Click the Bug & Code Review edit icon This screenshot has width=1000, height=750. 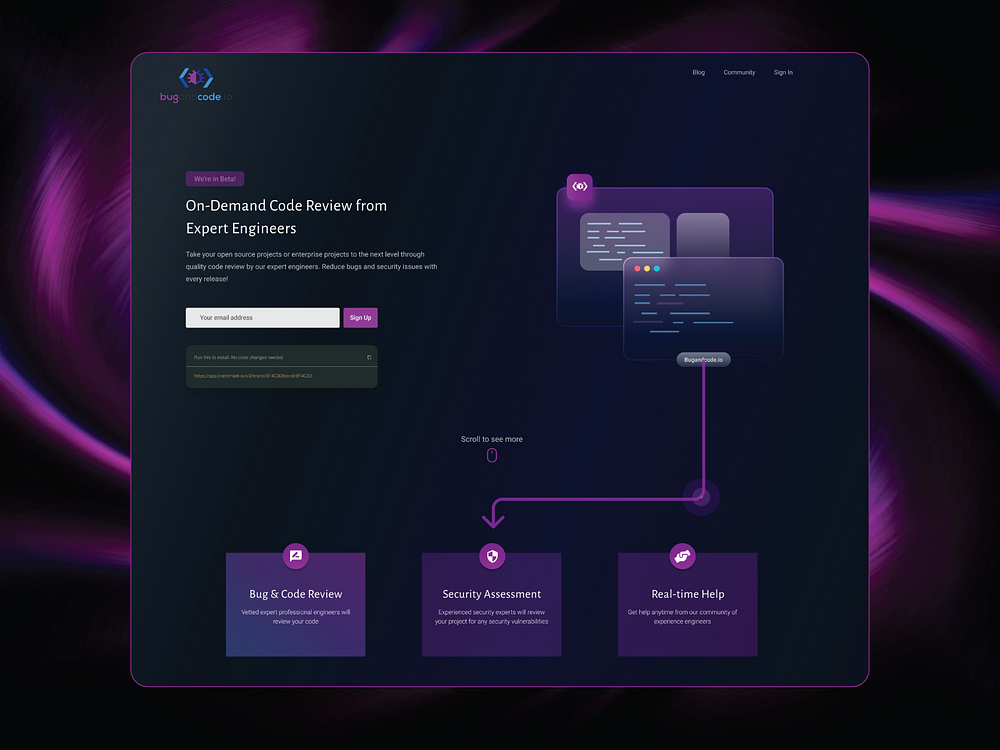295,556
